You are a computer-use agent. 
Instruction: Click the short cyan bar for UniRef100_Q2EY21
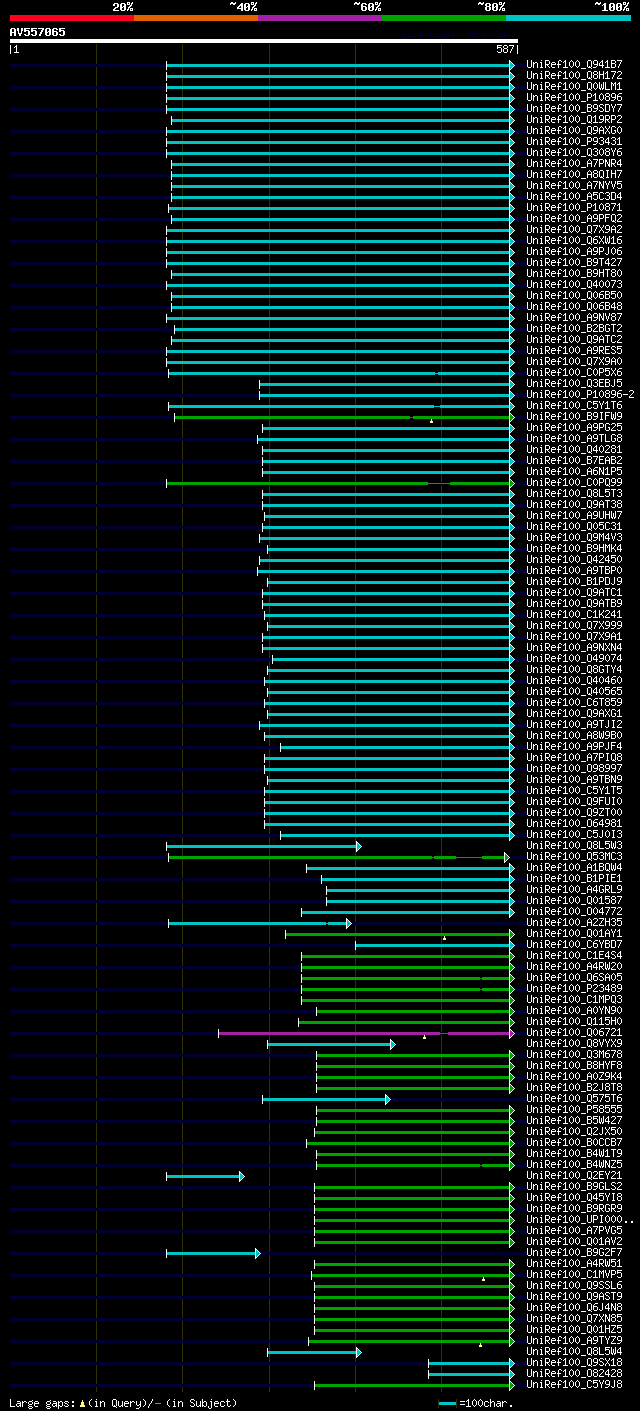click(205, 1176)
